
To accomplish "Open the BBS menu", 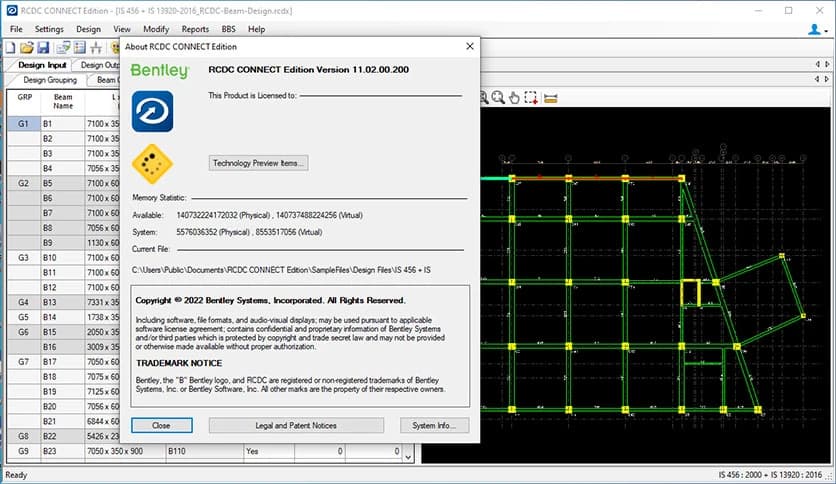I will 227,29.
